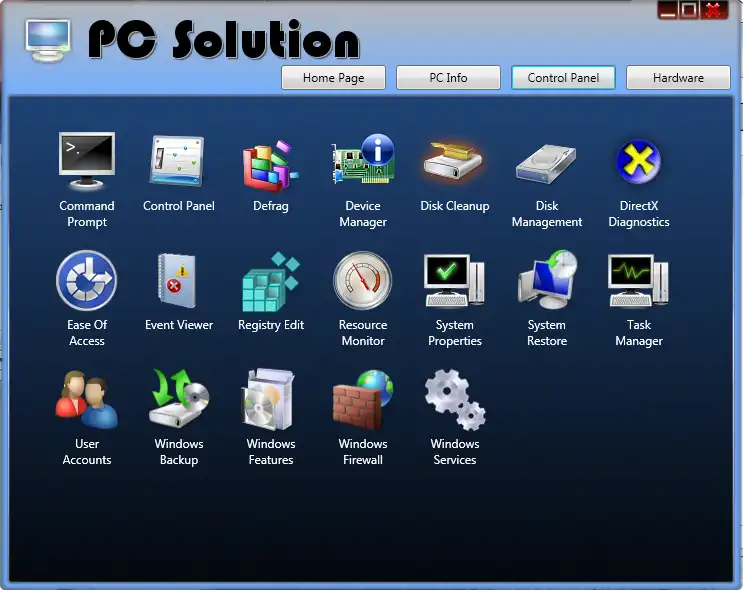This screenshot has height=590, width=743.
Task: Open Disk Management icon
Action: pyautogui.click(x=546, y=164)
